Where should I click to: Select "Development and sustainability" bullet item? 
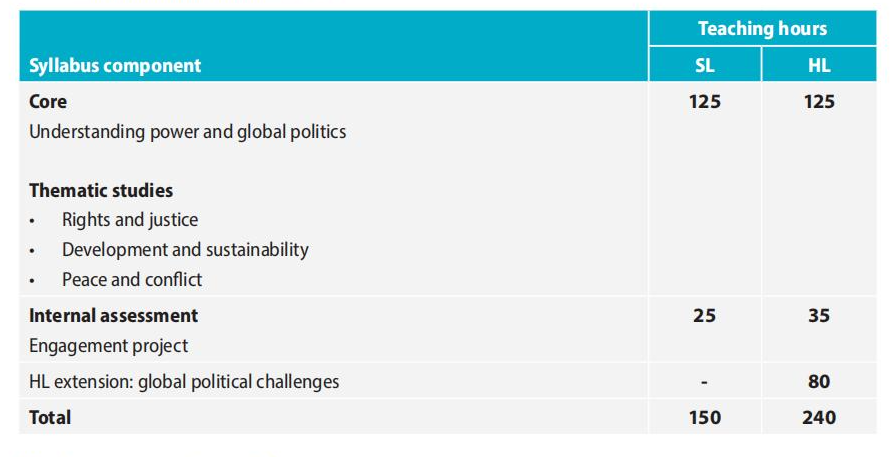point(185,250)
